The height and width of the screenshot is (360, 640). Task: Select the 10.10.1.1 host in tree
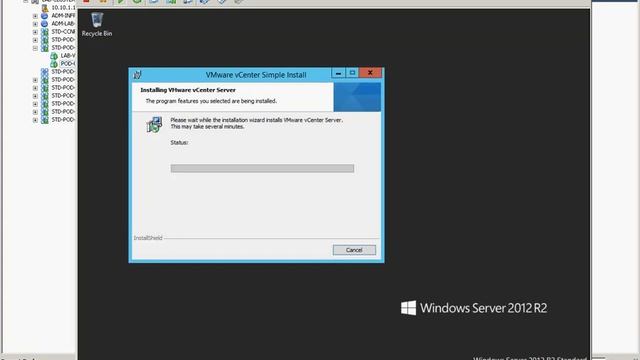tap(63, 8)
